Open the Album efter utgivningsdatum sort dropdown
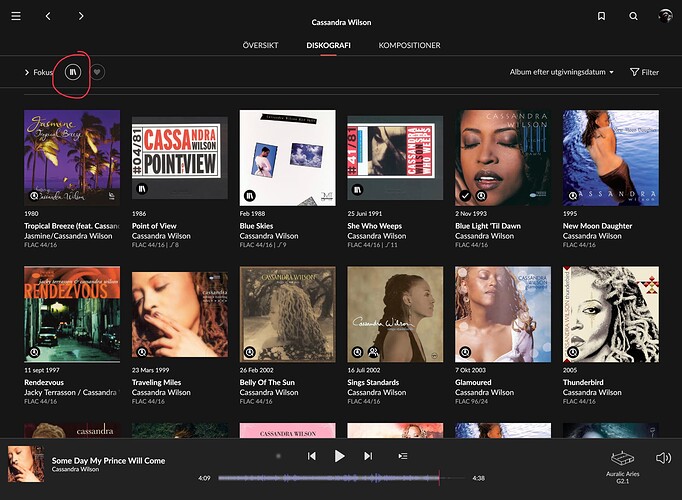 click(x=562, y=72)
